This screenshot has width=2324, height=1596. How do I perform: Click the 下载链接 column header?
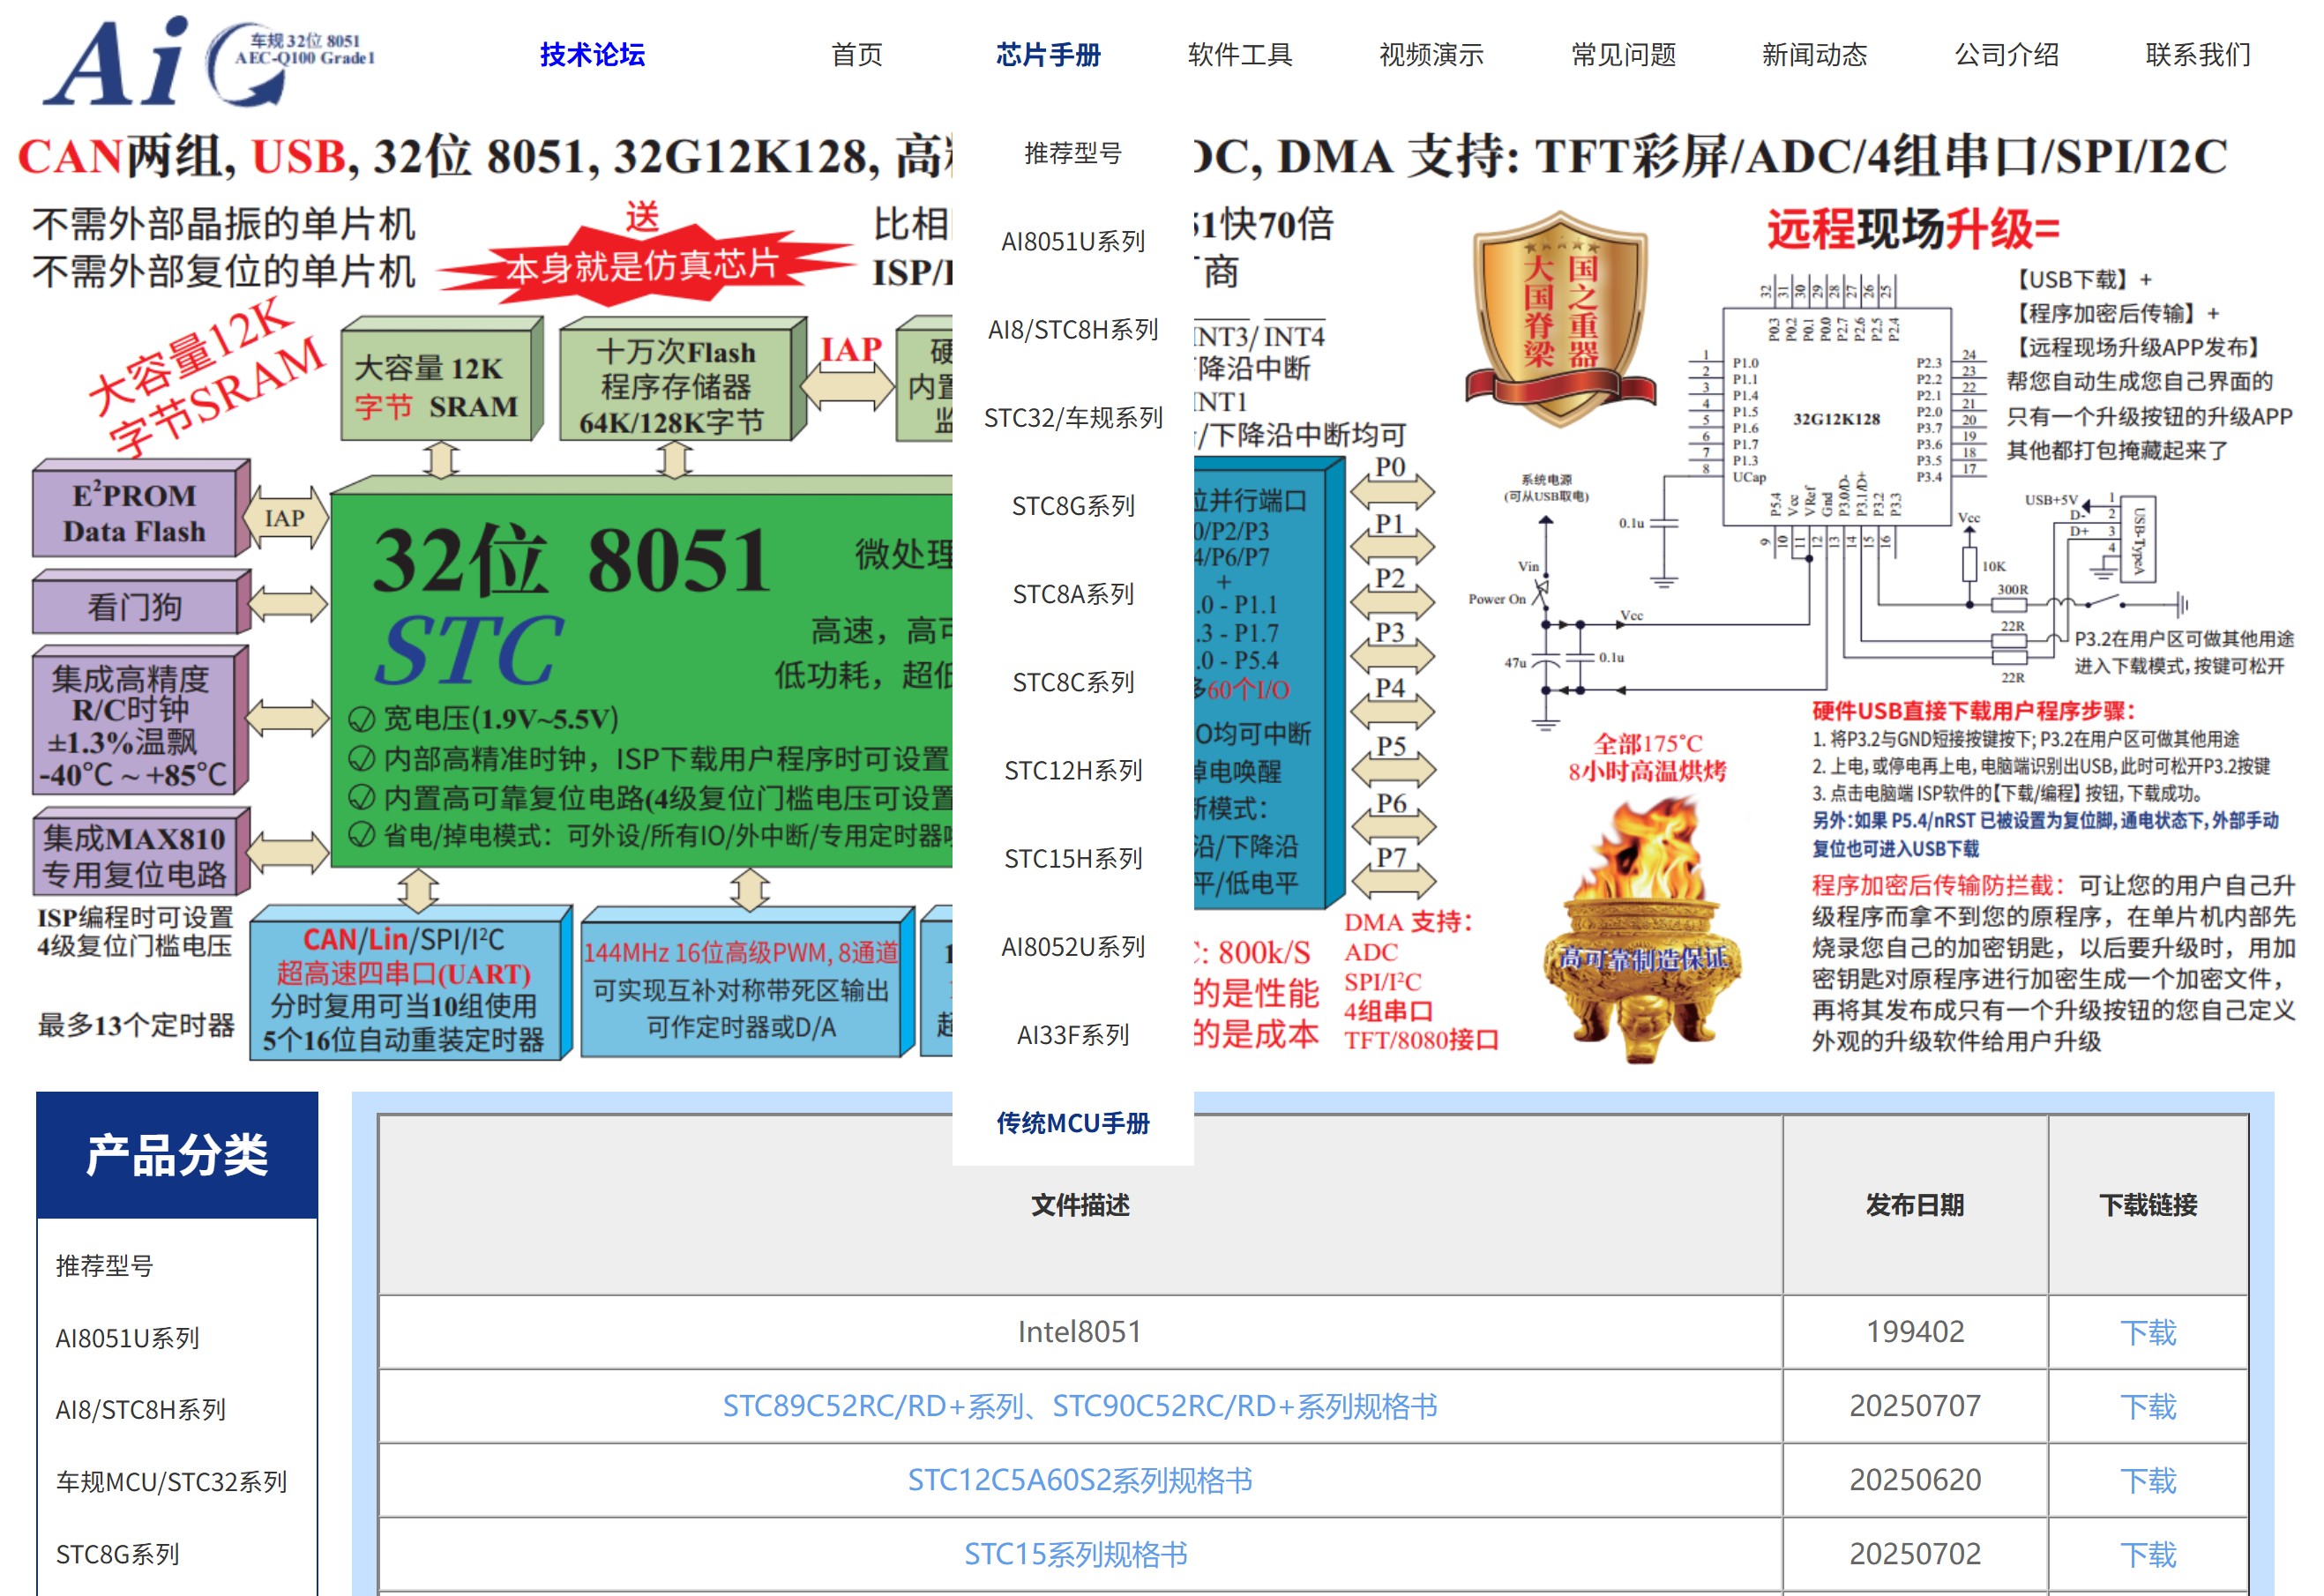2147,1204
